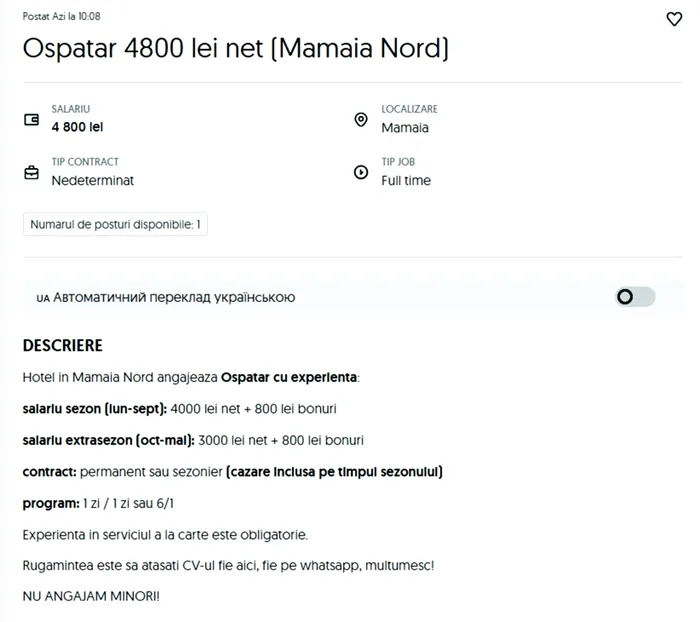Save listing with the heart favorite icon

coord(674,19)
